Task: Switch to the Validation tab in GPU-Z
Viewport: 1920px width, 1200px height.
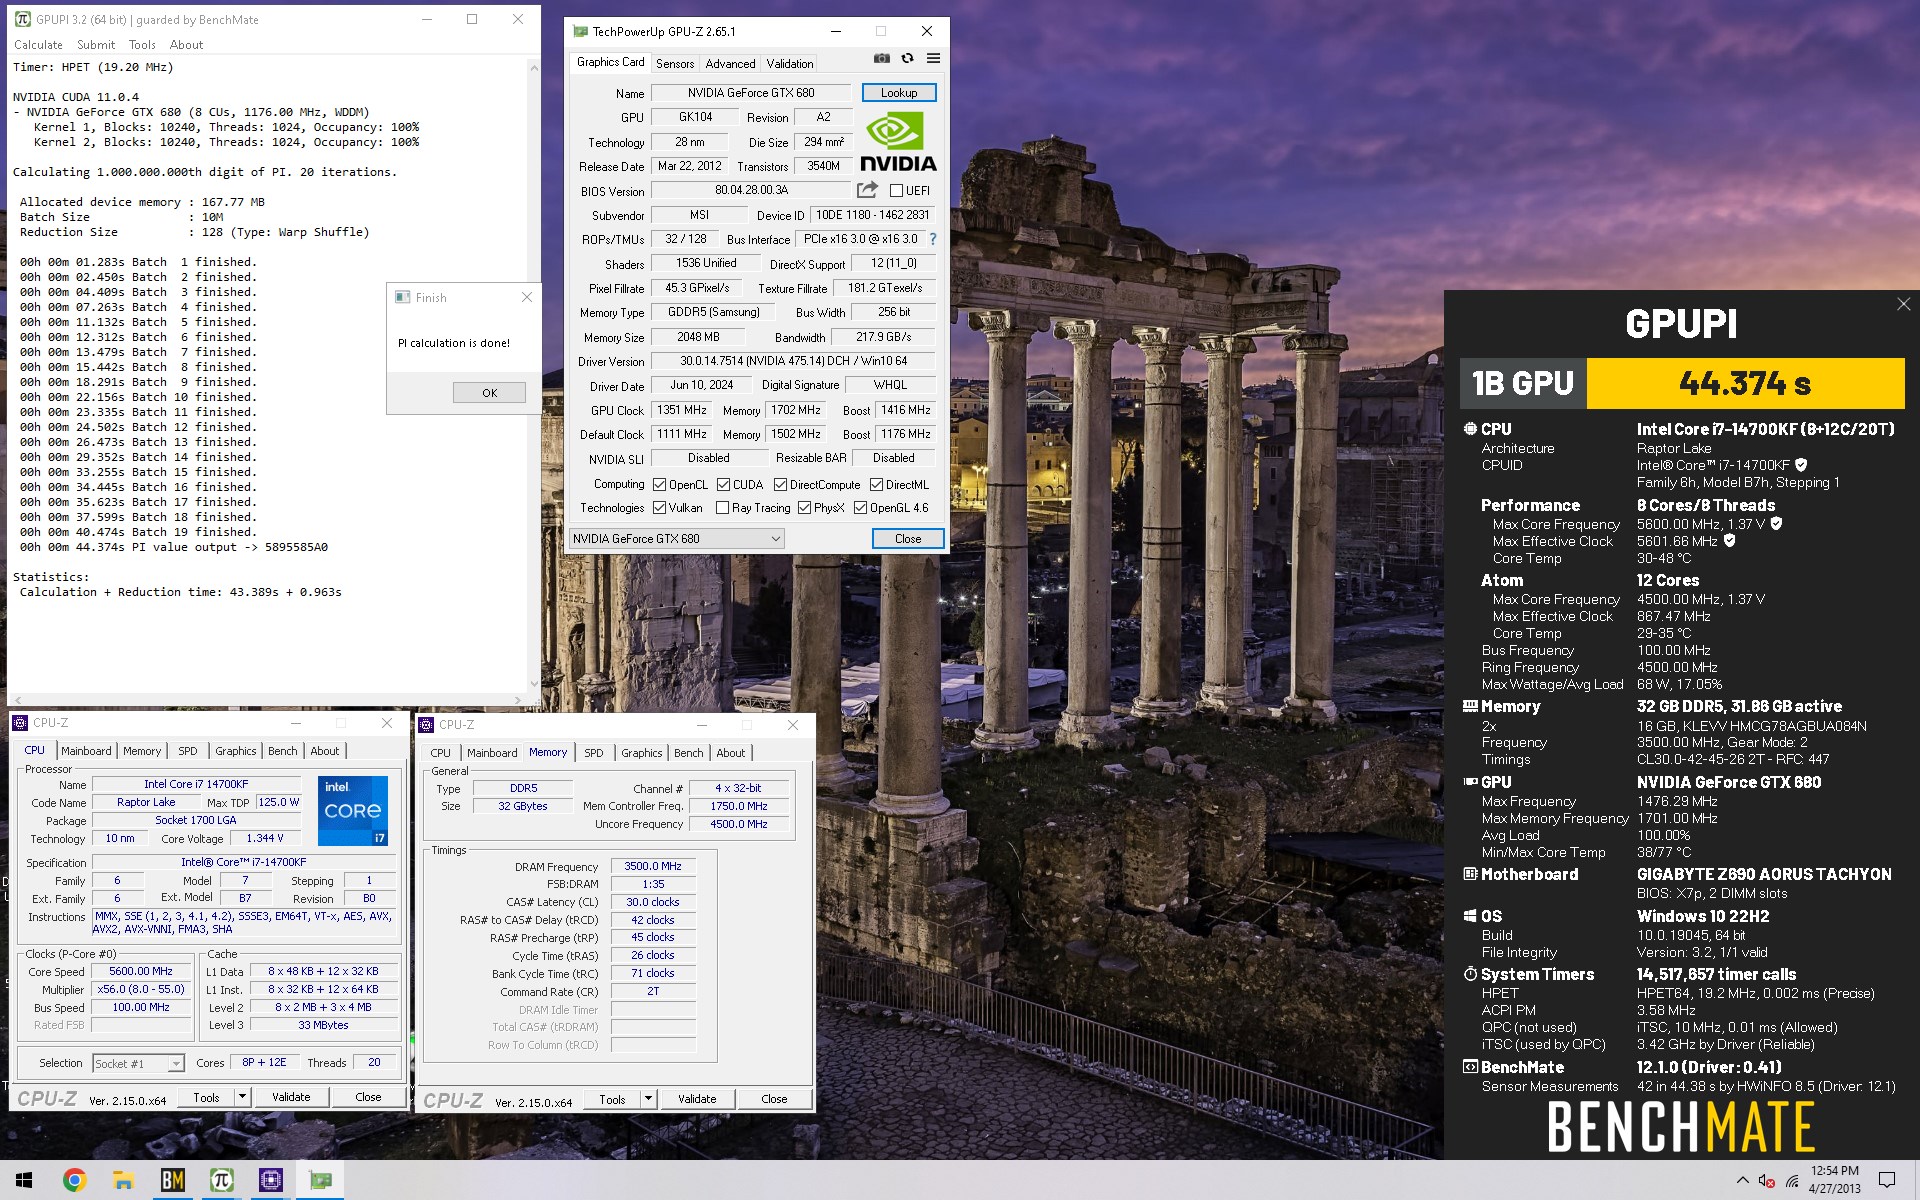Action: [x=790, y=63]
